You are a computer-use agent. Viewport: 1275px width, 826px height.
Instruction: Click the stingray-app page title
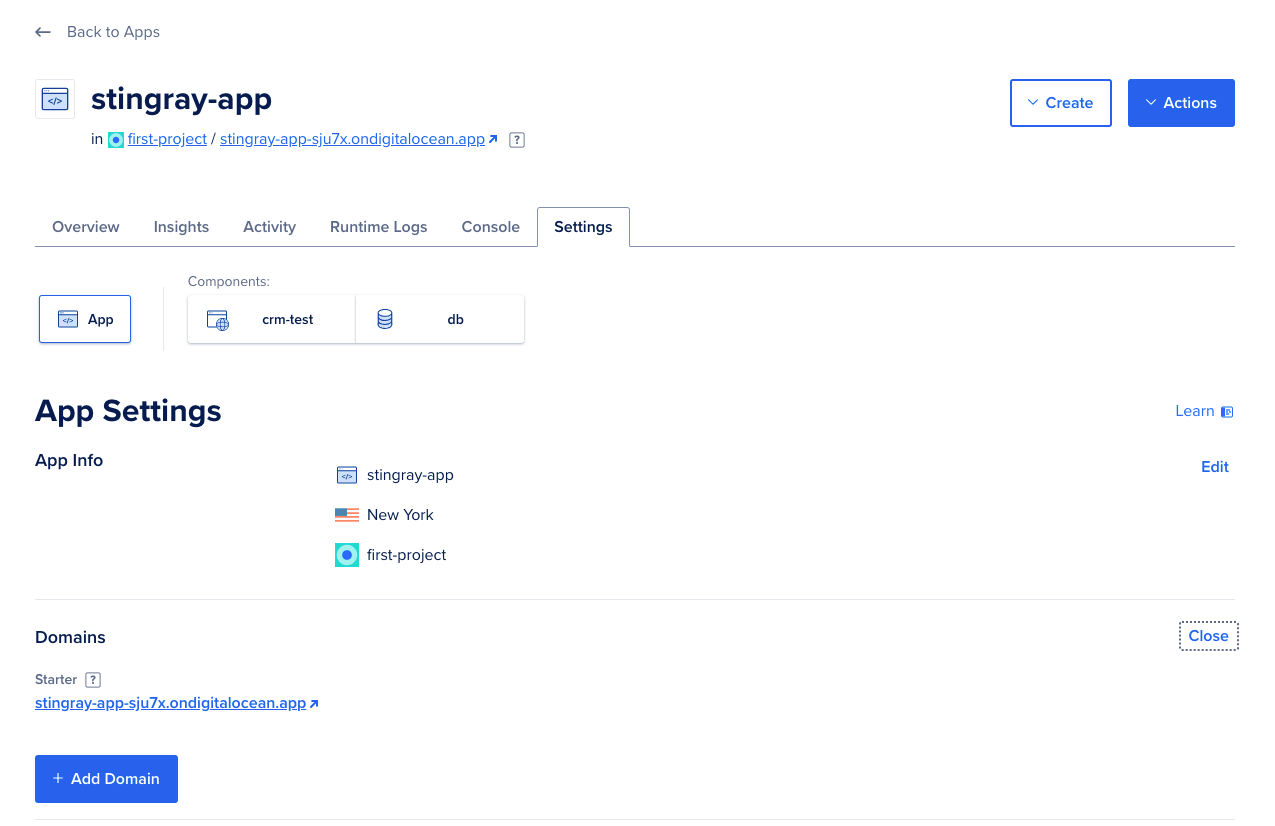coord(181,99)
